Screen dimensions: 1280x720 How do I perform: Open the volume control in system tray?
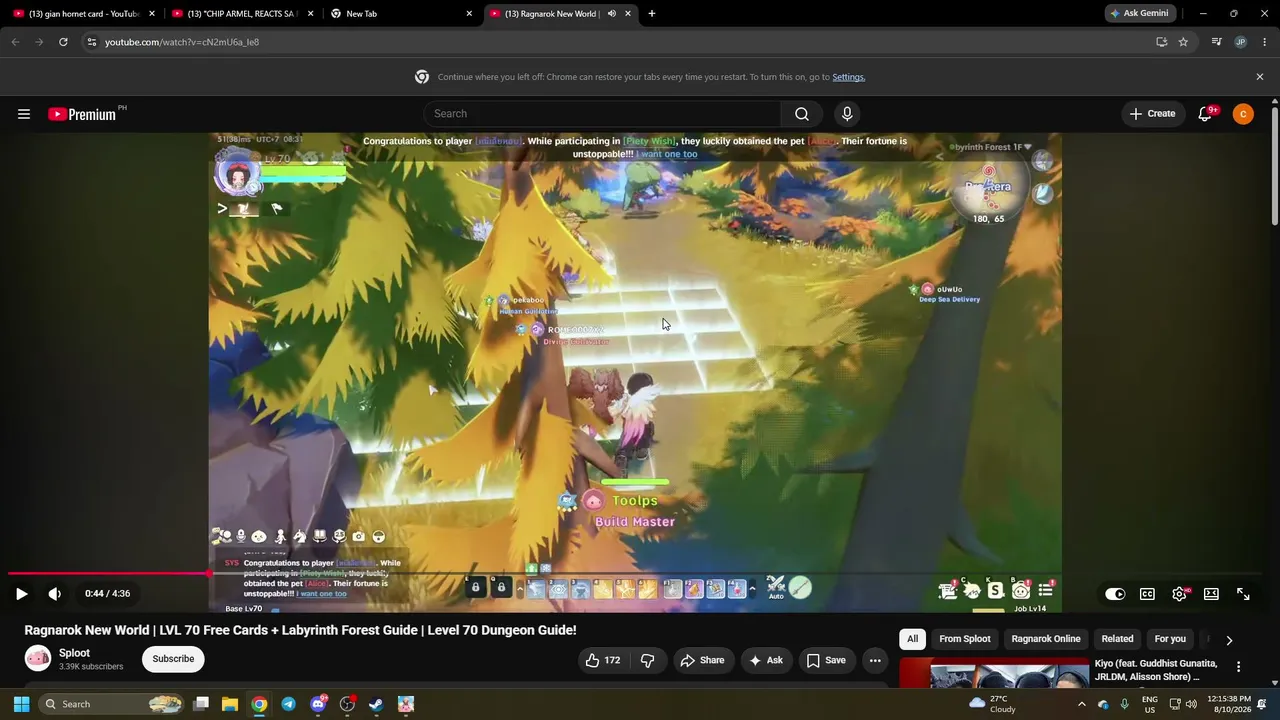[1191, 704]
